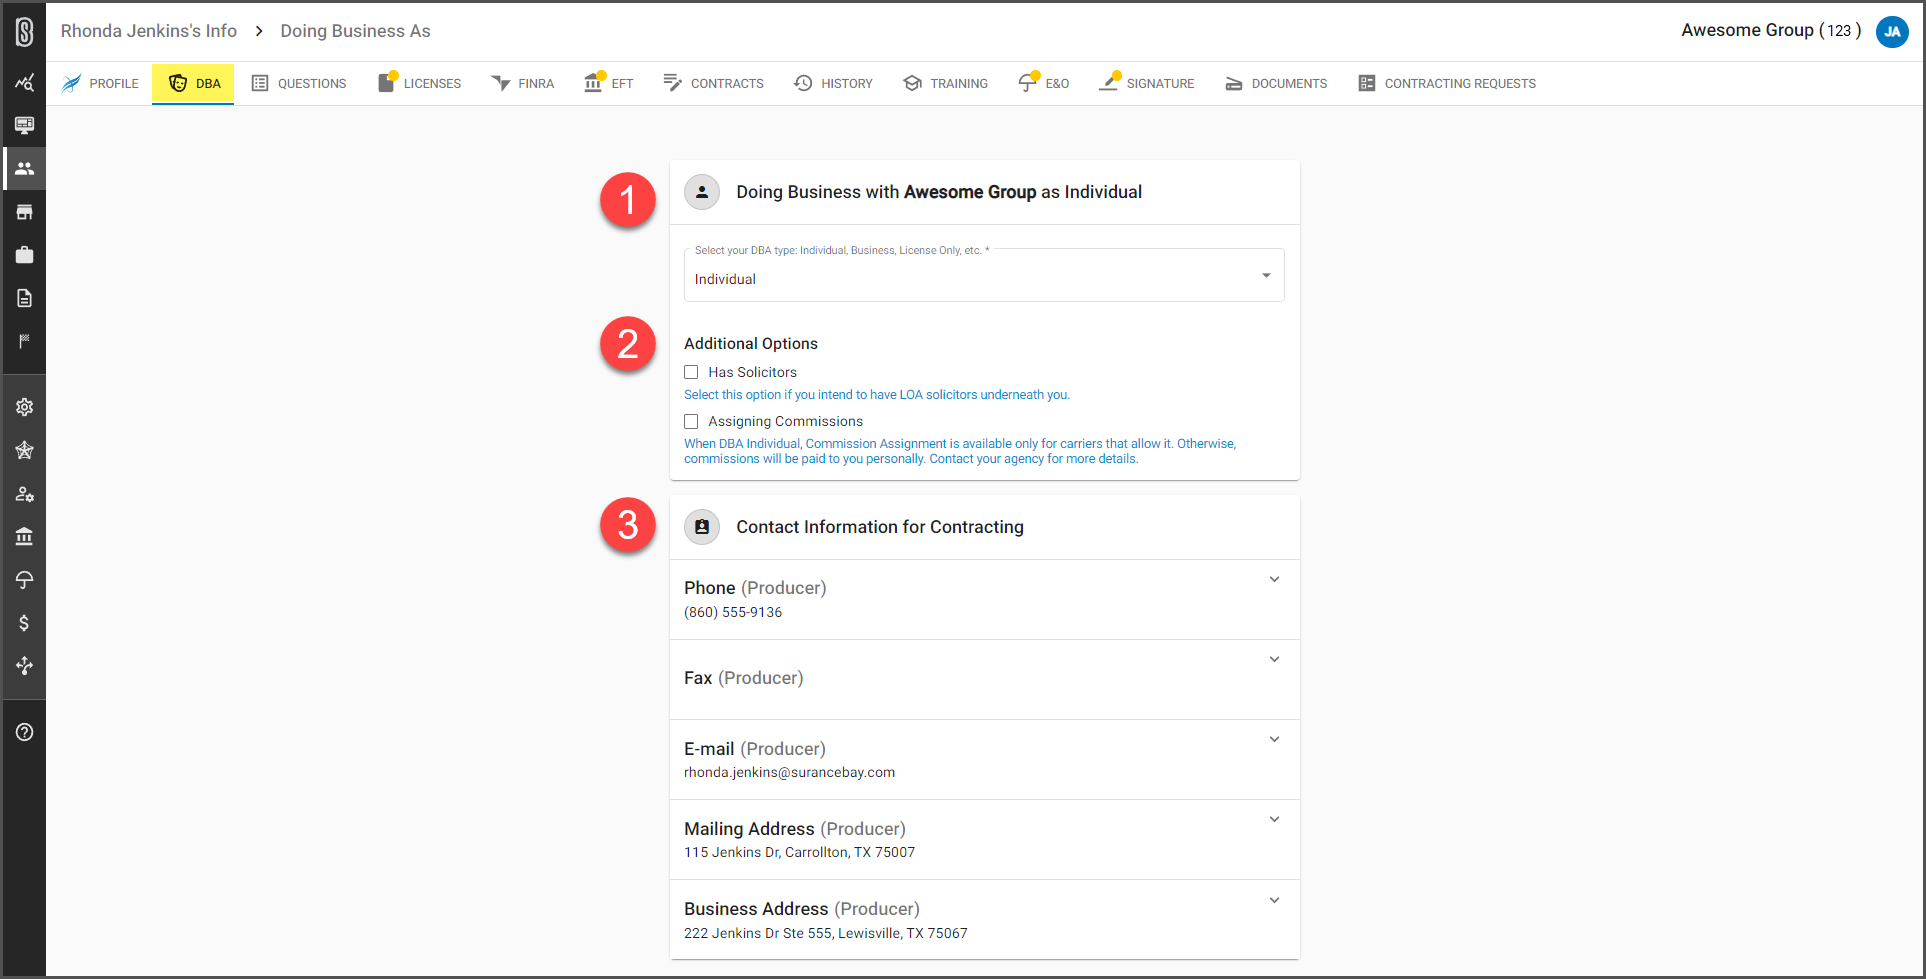Select the people/producers icon in sidebar

[24, 168]
